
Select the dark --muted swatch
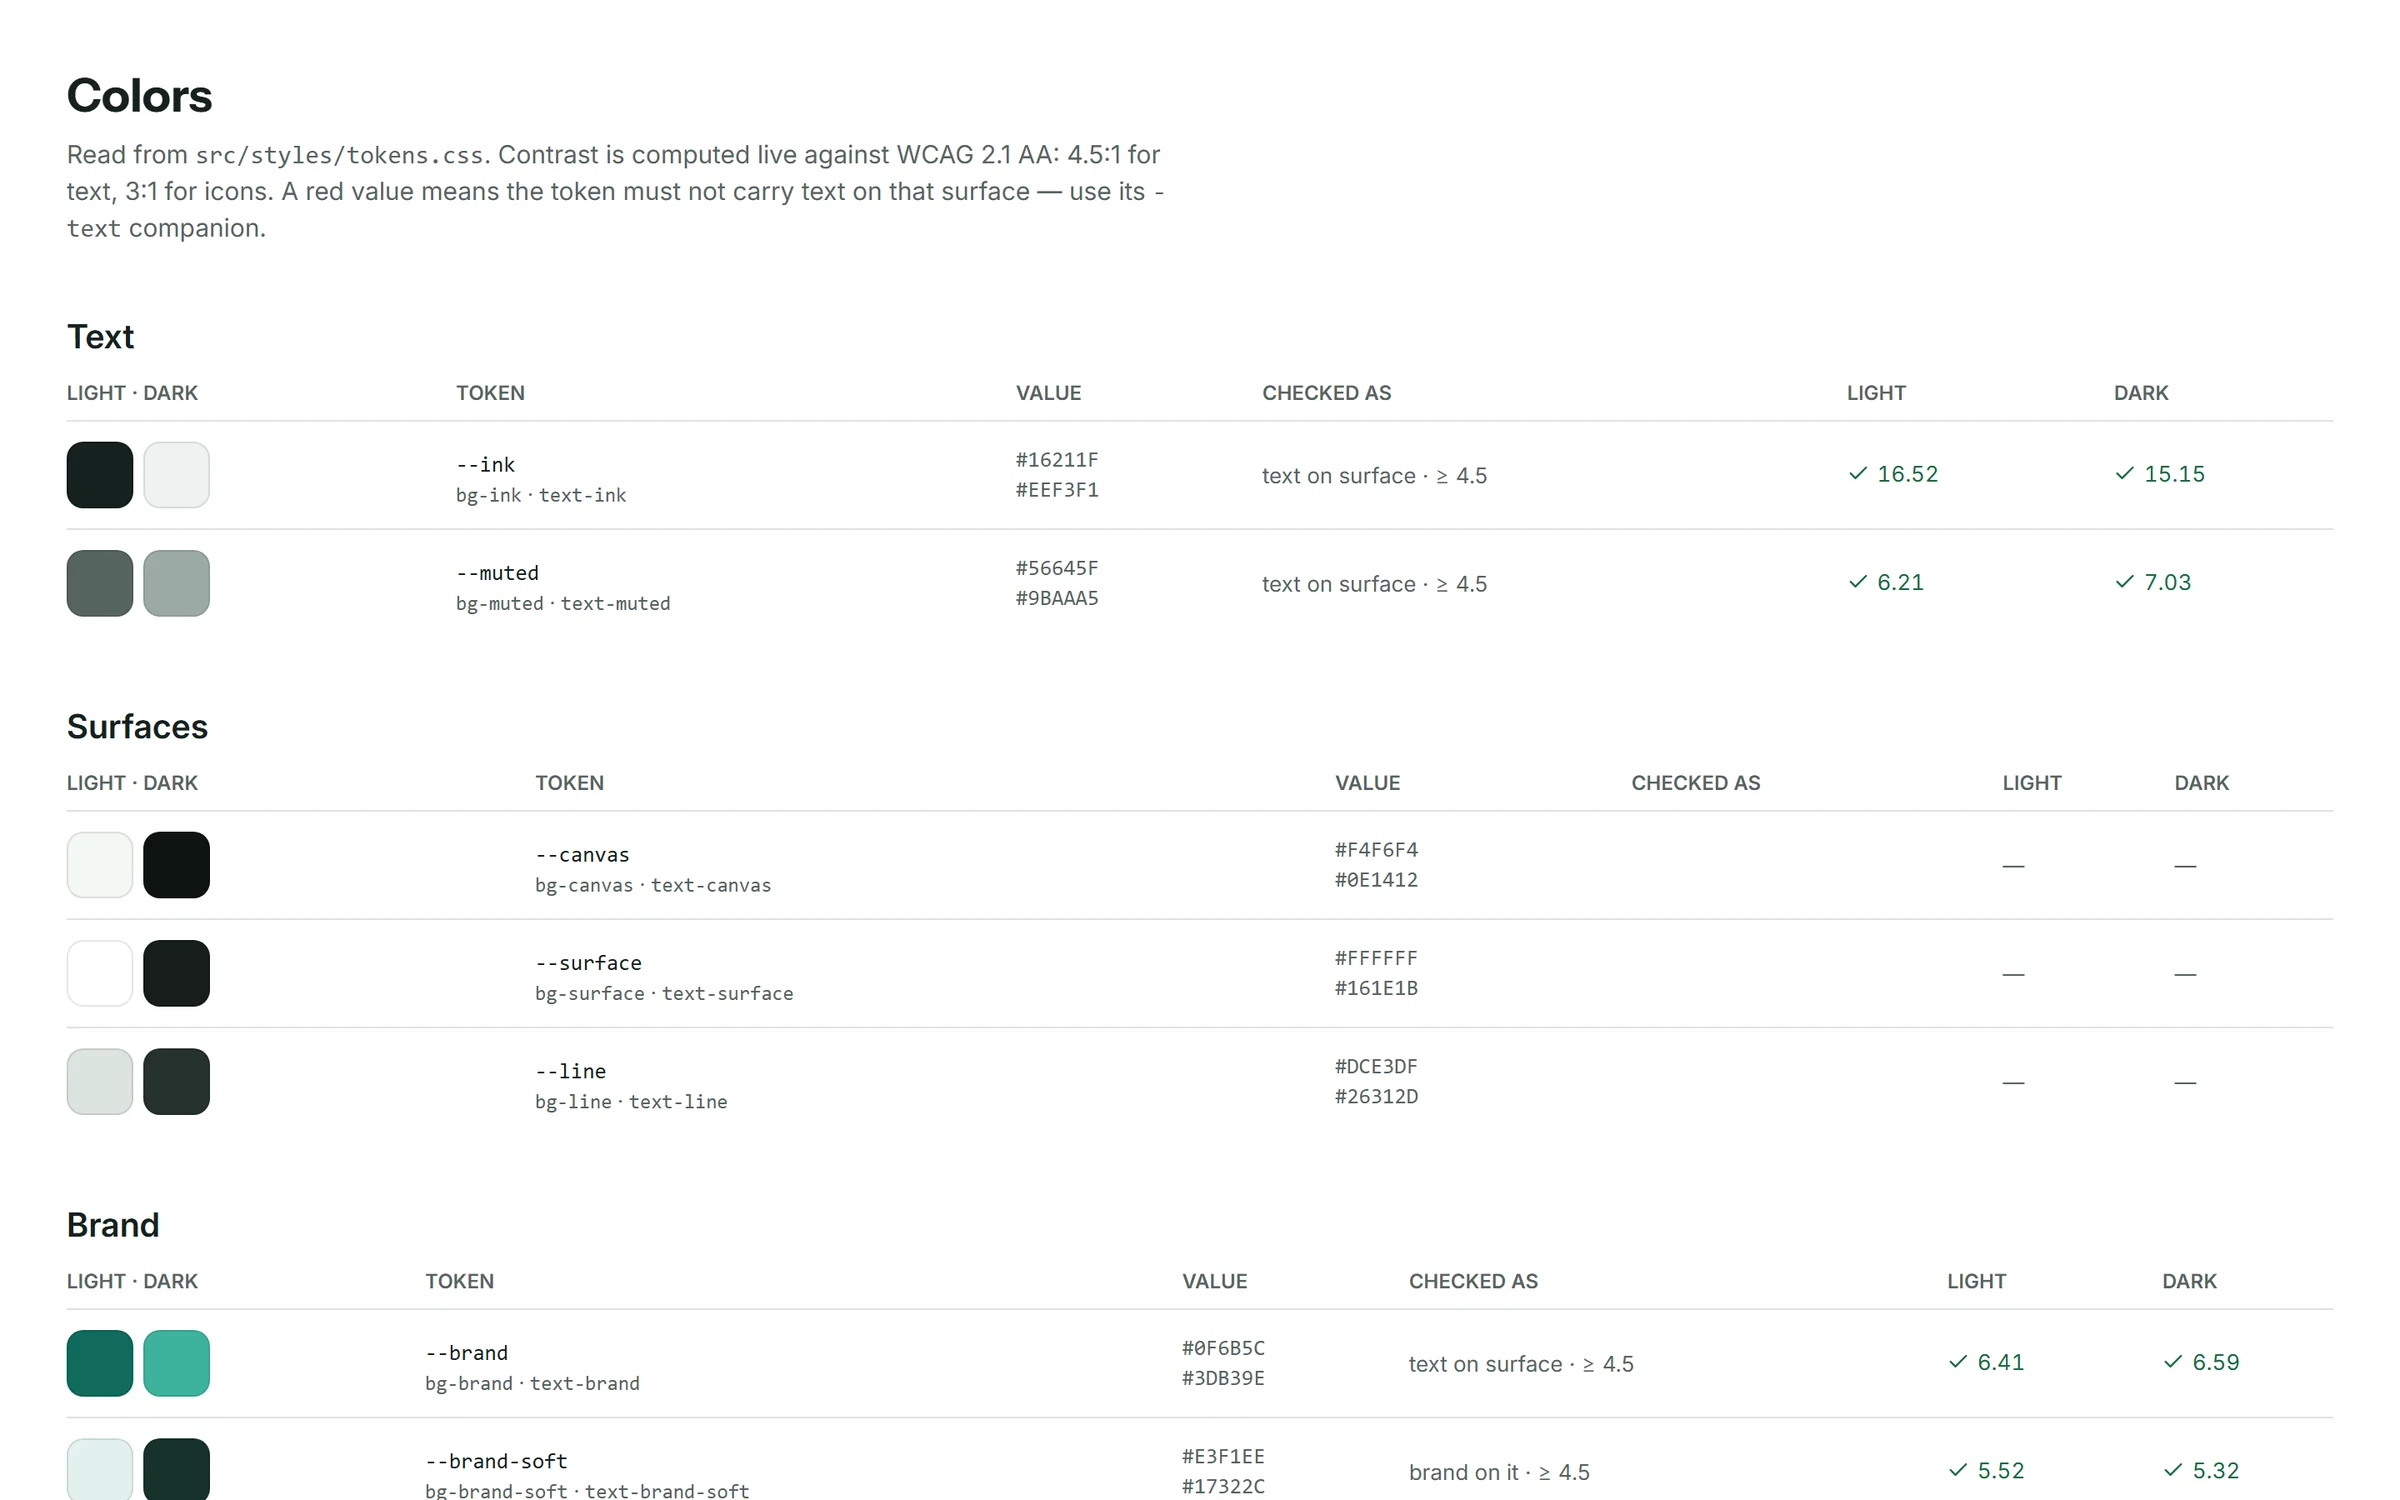coord(176,583)
